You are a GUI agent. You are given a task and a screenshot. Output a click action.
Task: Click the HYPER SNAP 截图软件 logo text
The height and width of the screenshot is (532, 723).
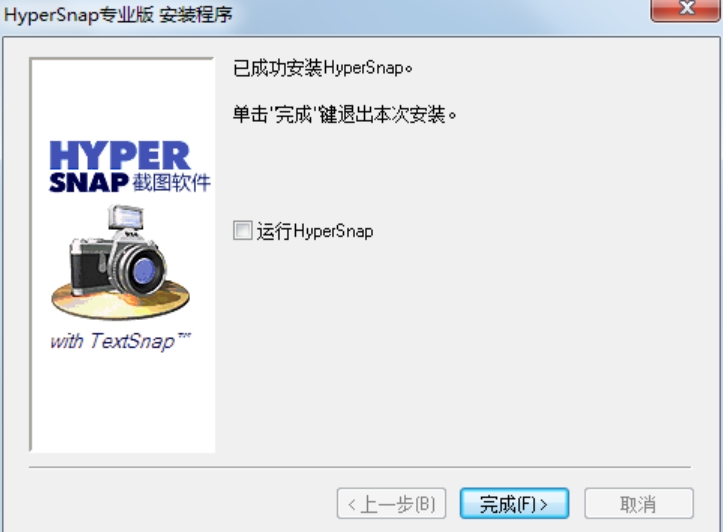pos(130,166)
